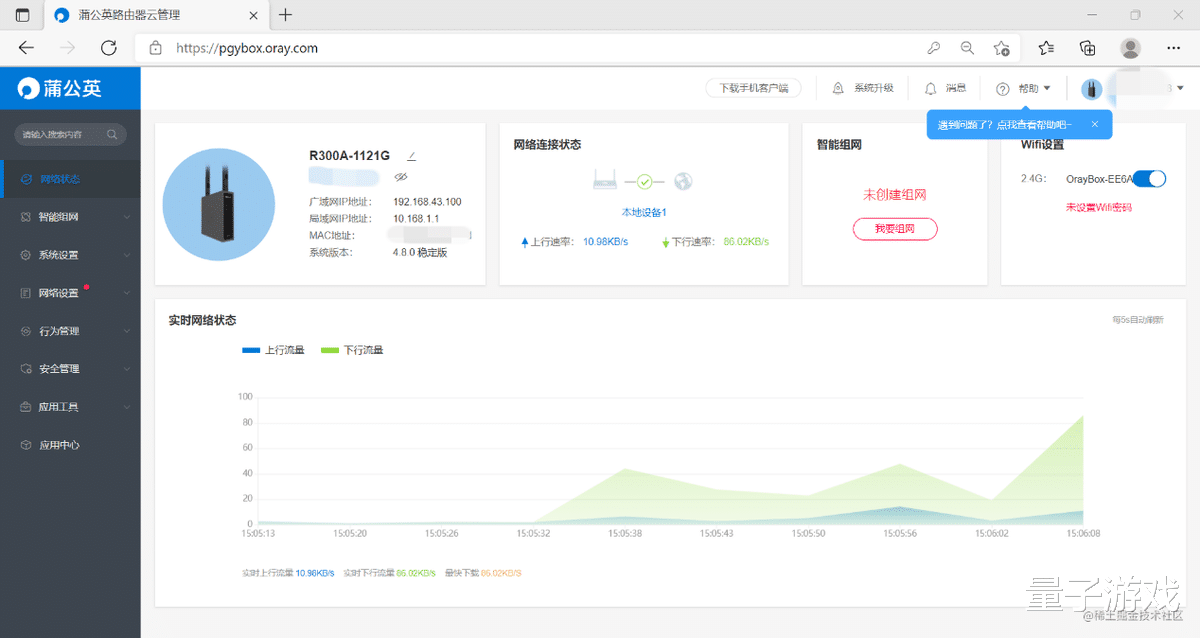Click the edit pencil icon beside R300A-1121G
Viewport: 1200px width, 638px height.
412,156
